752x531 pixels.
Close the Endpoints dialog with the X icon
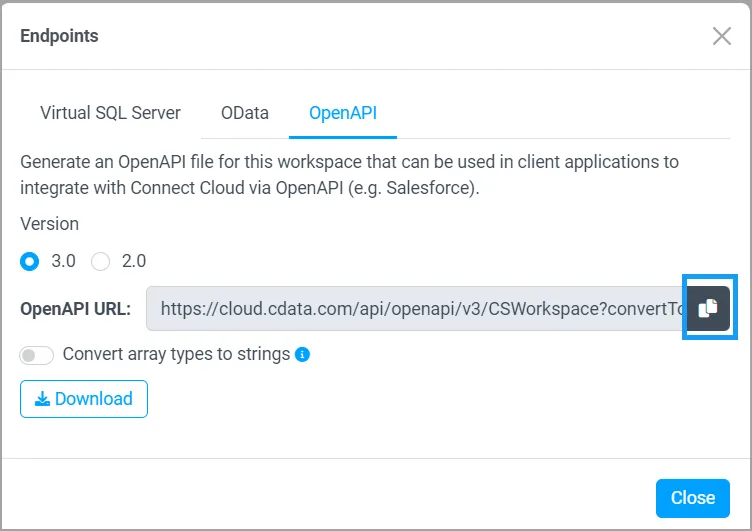click(x=721, y=36)
